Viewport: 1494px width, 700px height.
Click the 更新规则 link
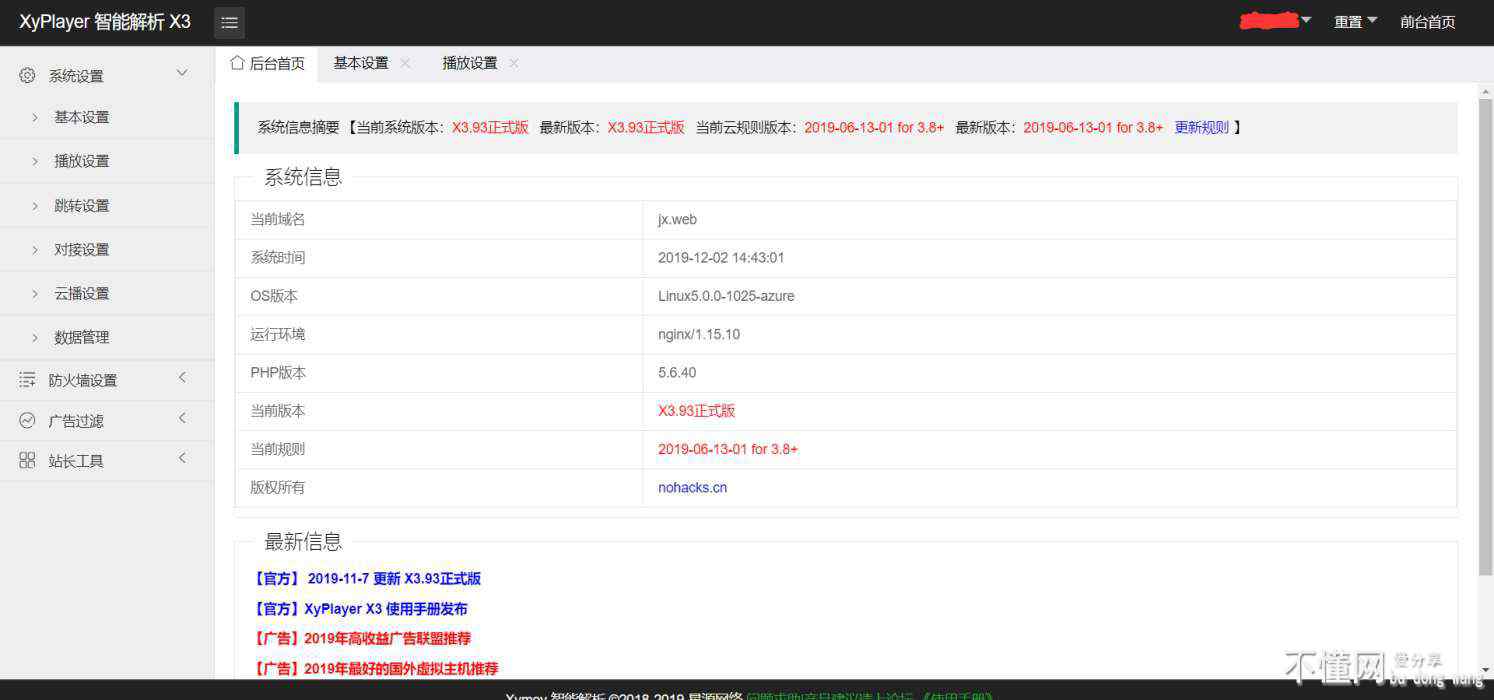[x=1201, y=127]
